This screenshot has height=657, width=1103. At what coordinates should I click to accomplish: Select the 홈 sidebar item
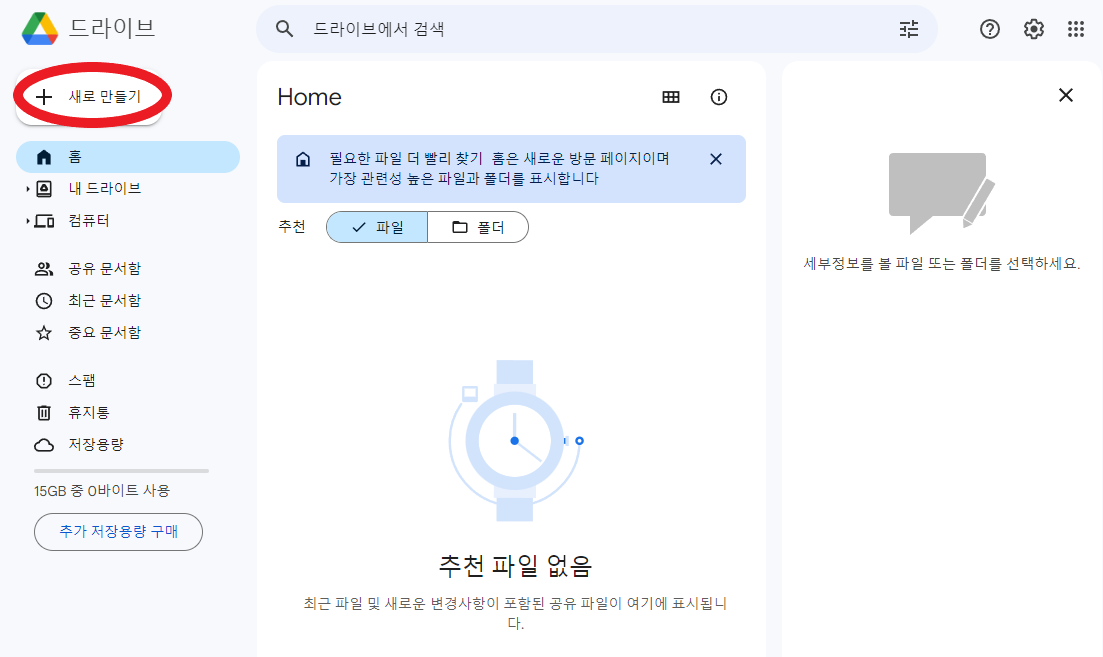(x=95, y=157)
